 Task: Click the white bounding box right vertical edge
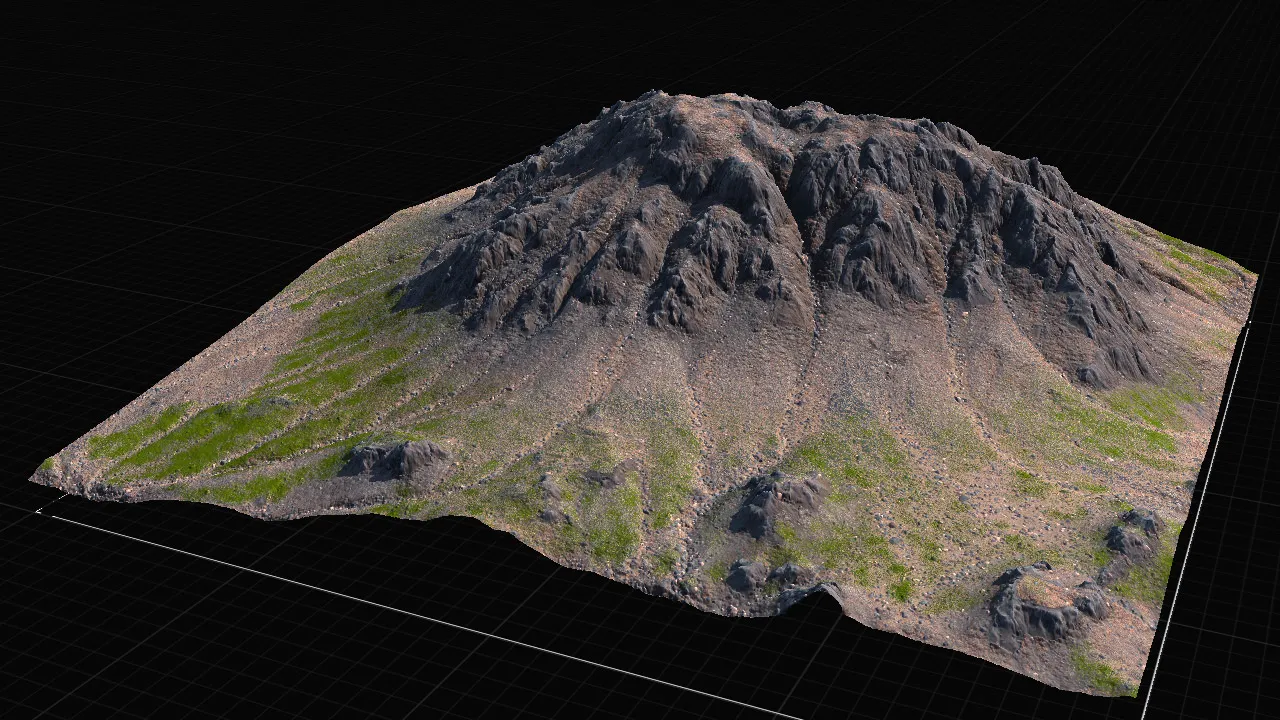pos(1195,510)
